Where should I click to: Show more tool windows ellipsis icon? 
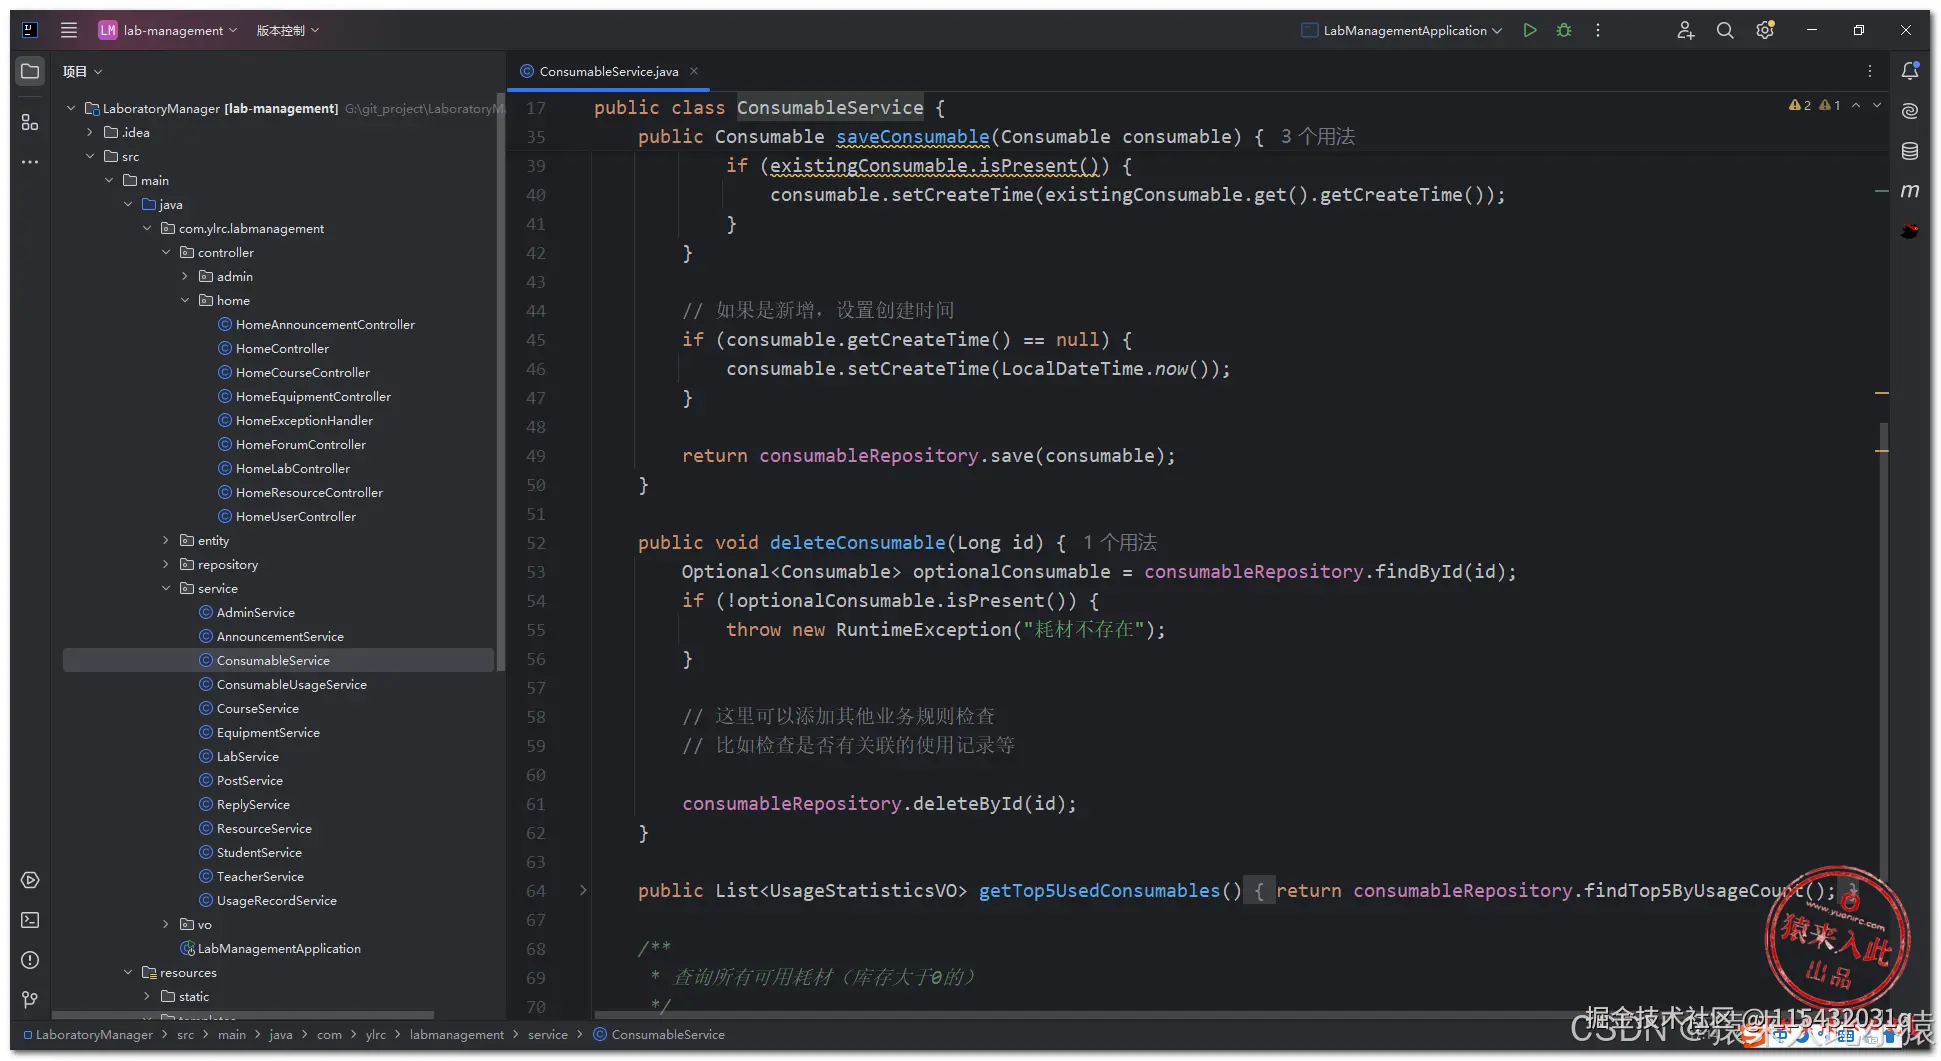click(x=30, y=161)
